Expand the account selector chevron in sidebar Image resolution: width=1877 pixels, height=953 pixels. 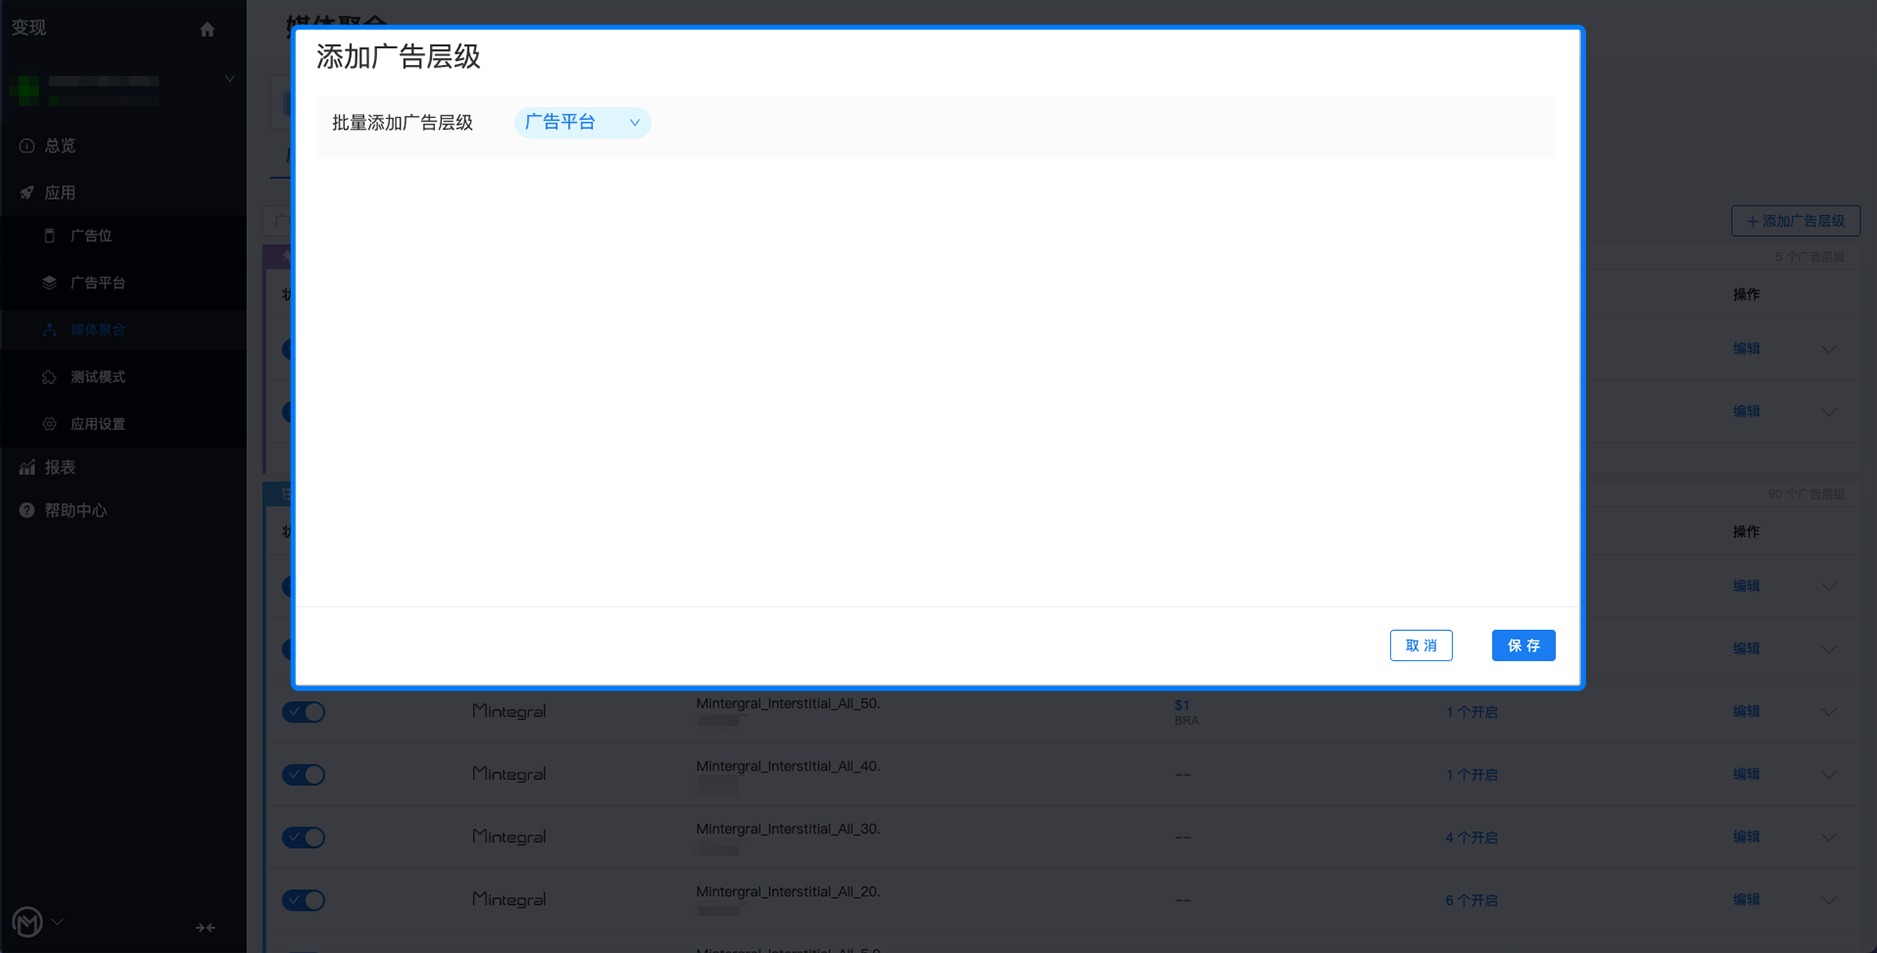[x=229, y=78]
